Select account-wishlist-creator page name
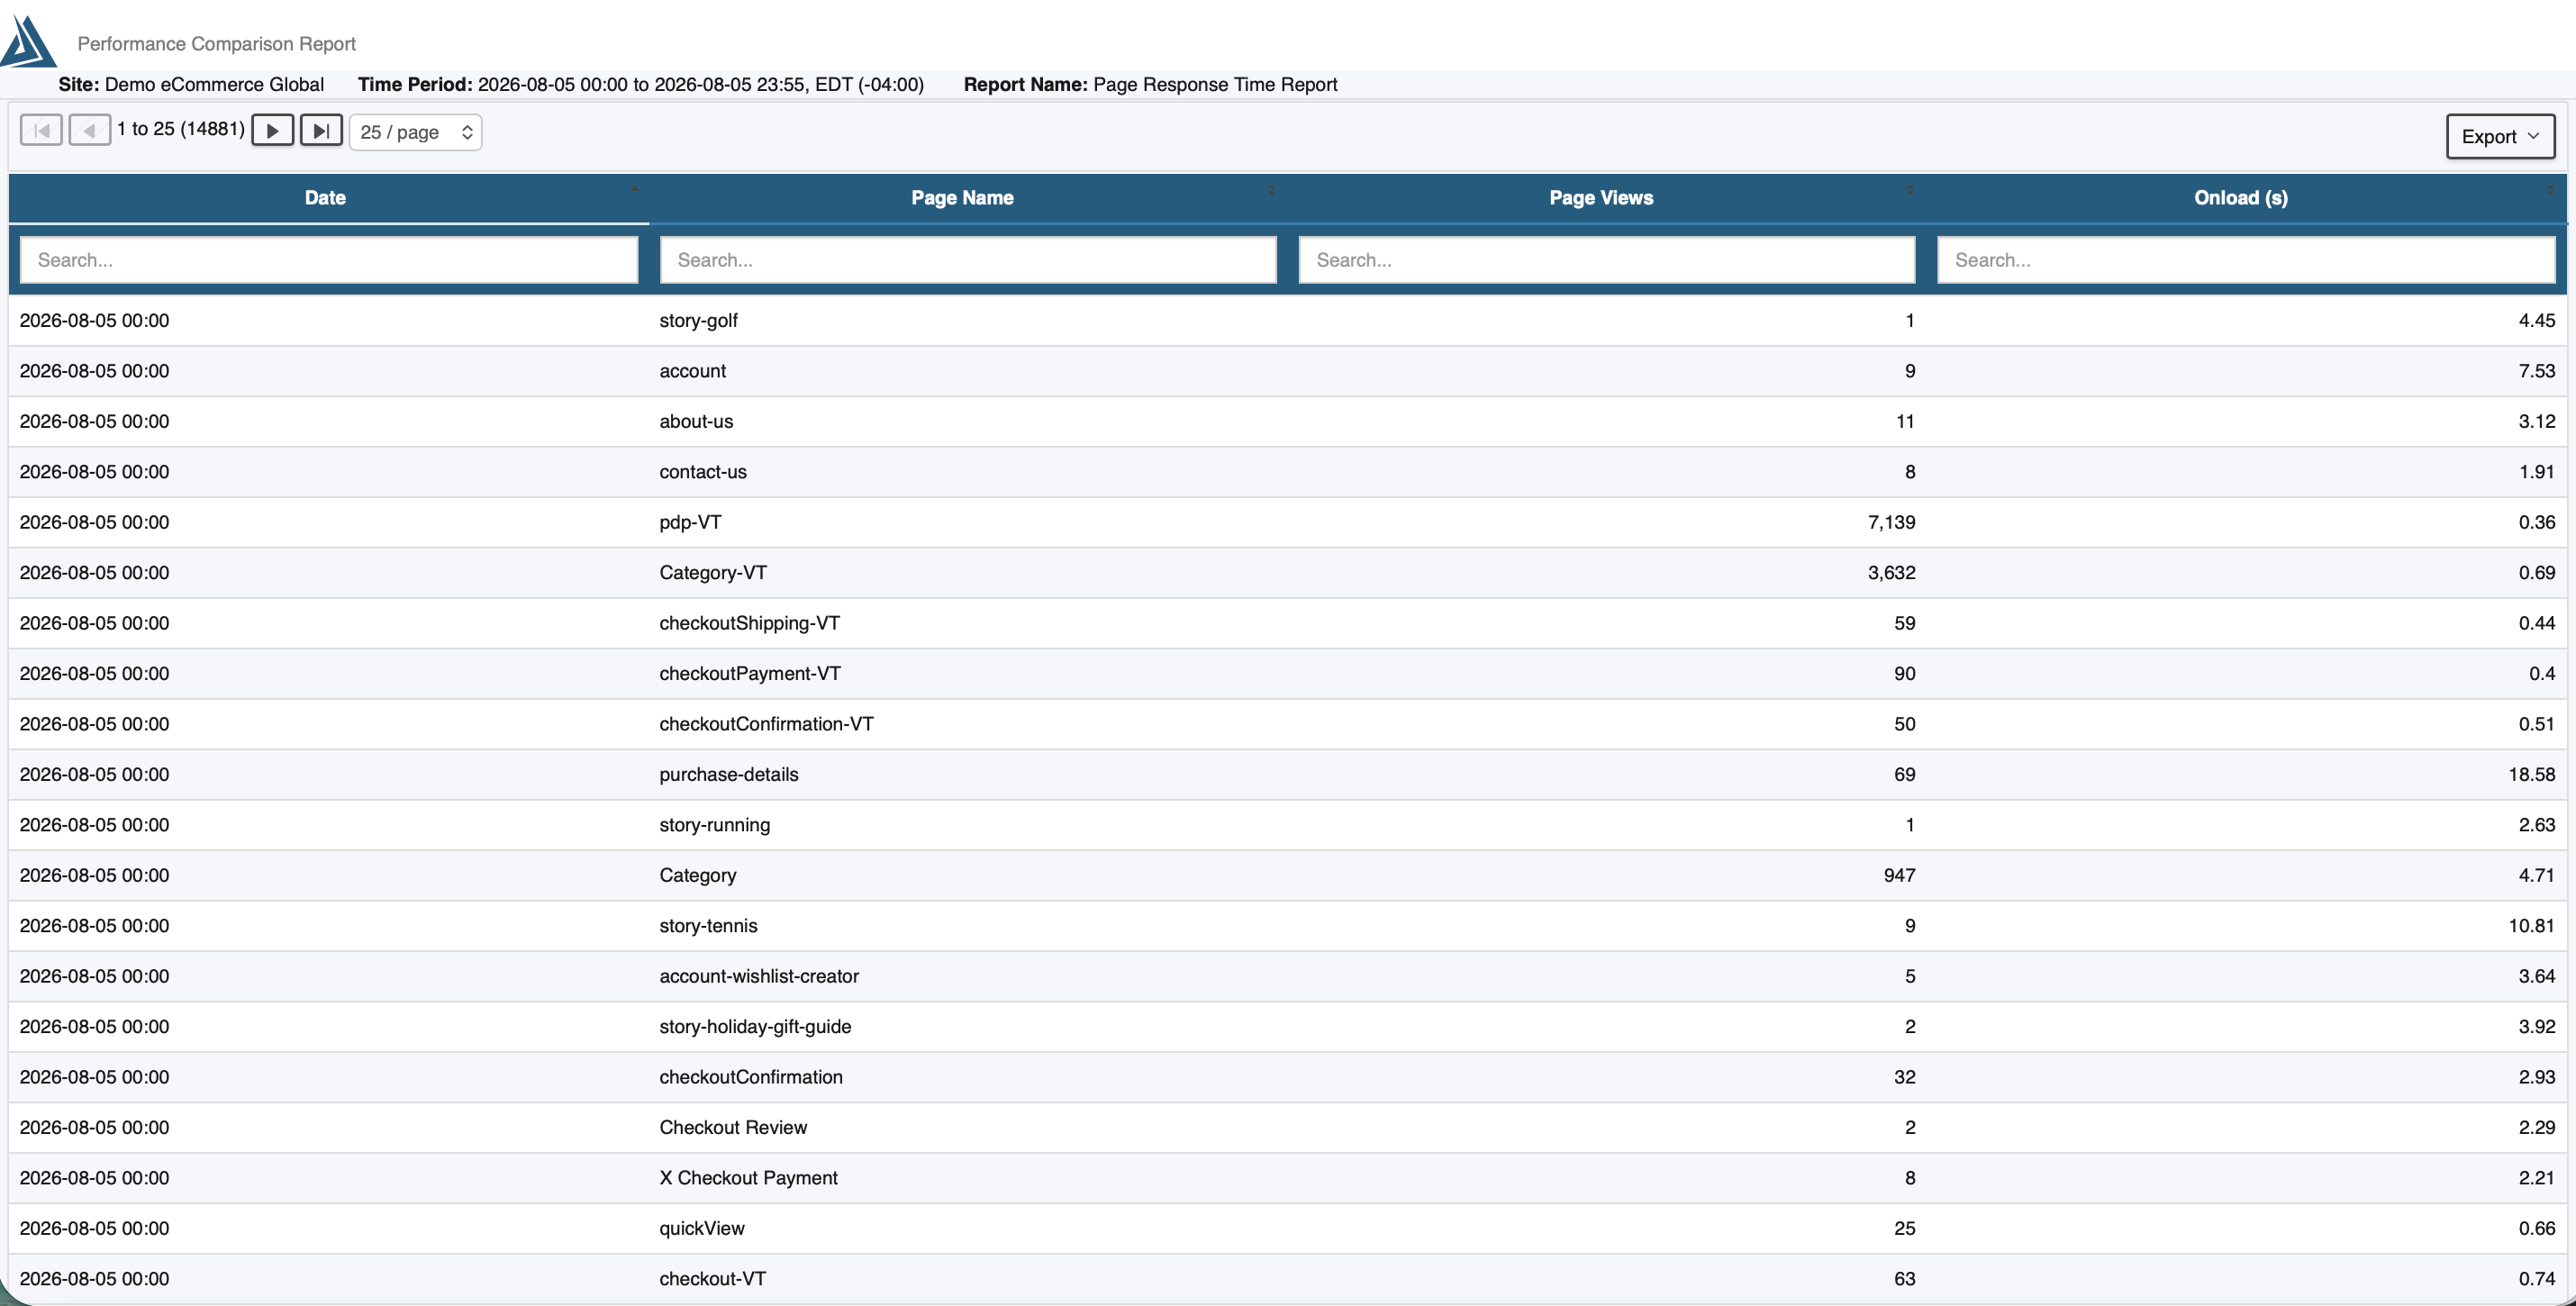The height and width of the screenshot is (1306, 2576). pos(759,976)
